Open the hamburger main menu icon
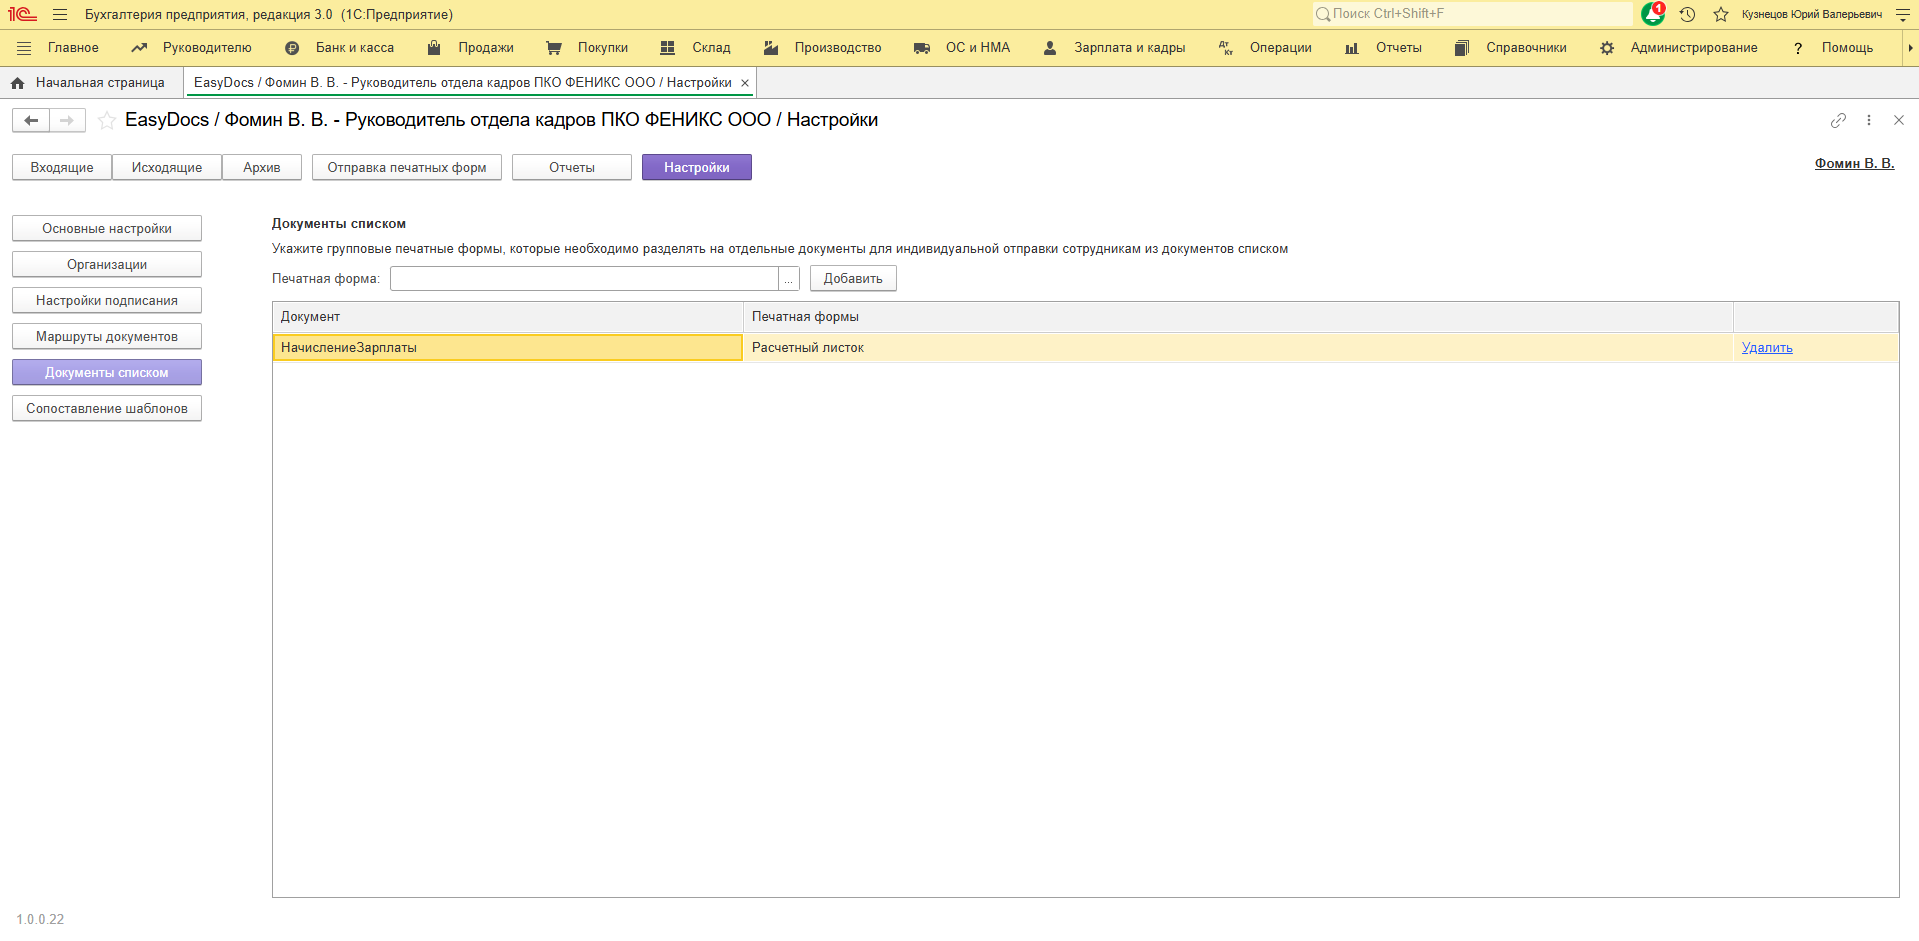 [60, 15]
